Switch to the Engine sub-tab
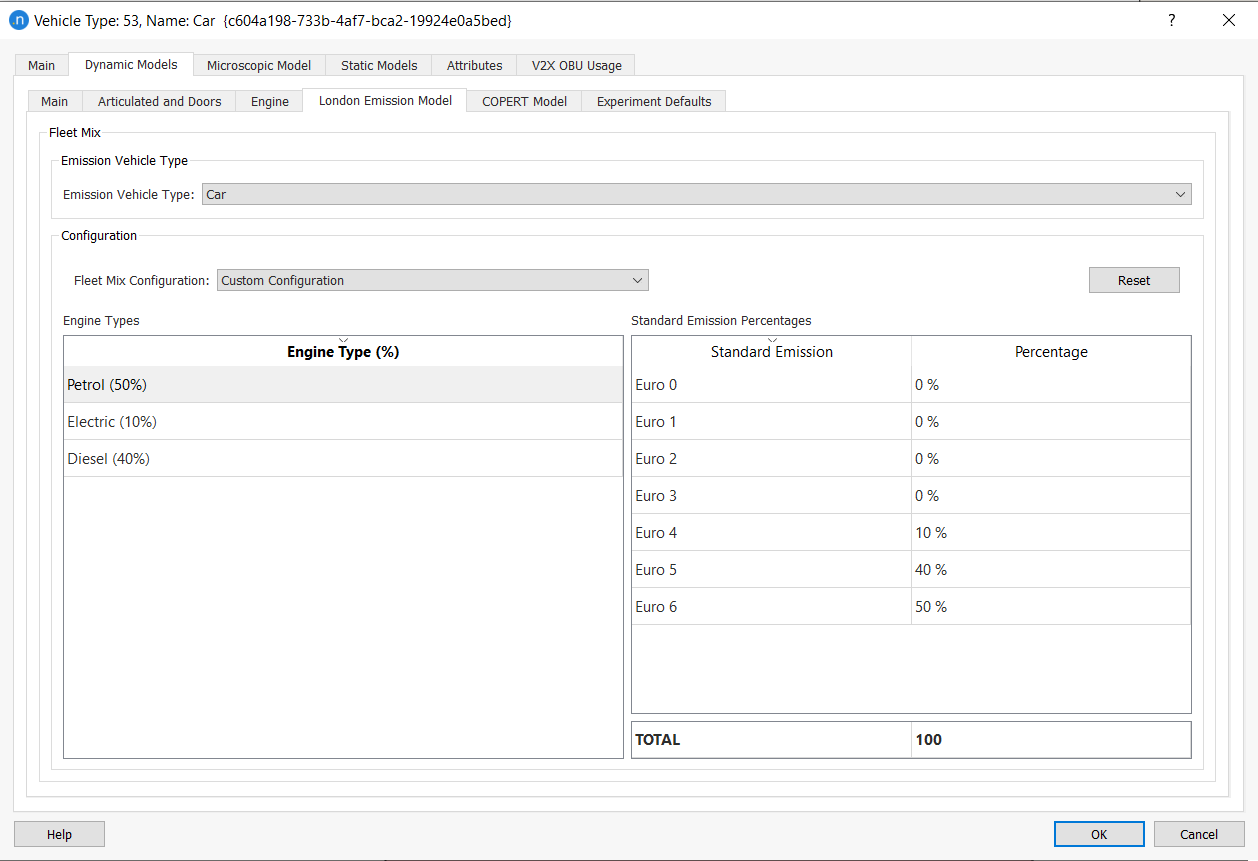The image size is (1258, 861). point(268,100)
